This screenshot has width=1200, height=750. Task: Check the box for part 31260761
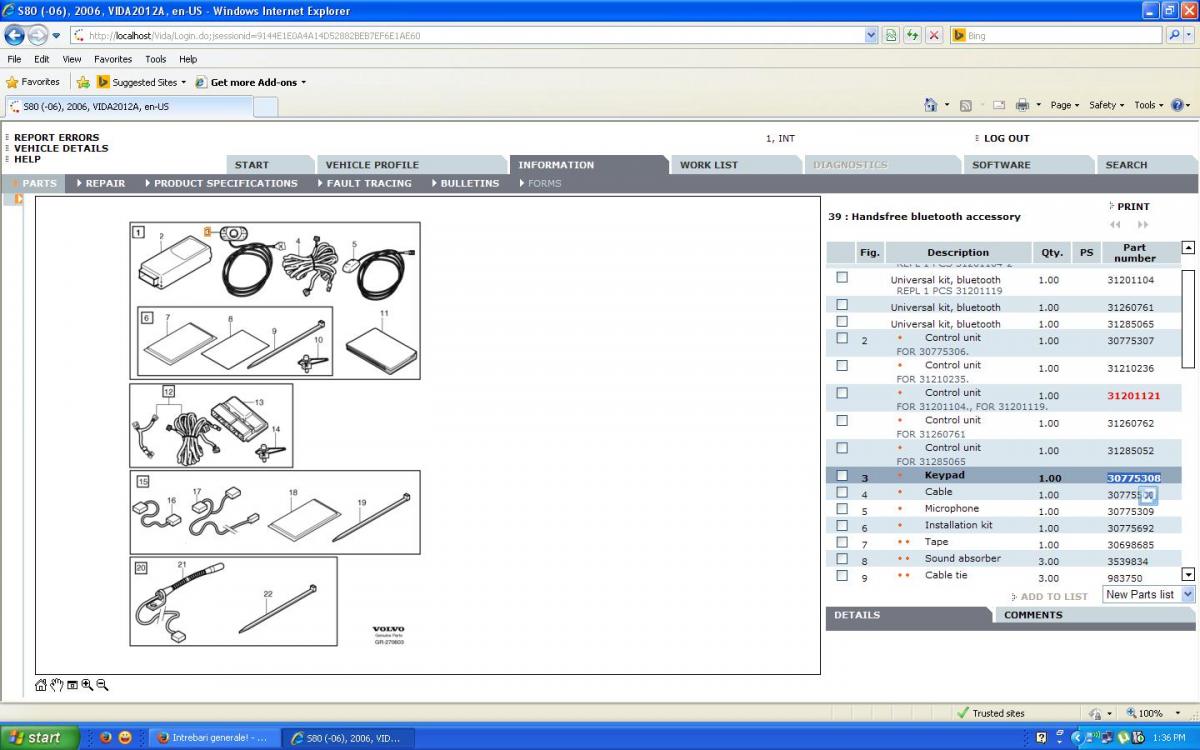coord(842,305)
